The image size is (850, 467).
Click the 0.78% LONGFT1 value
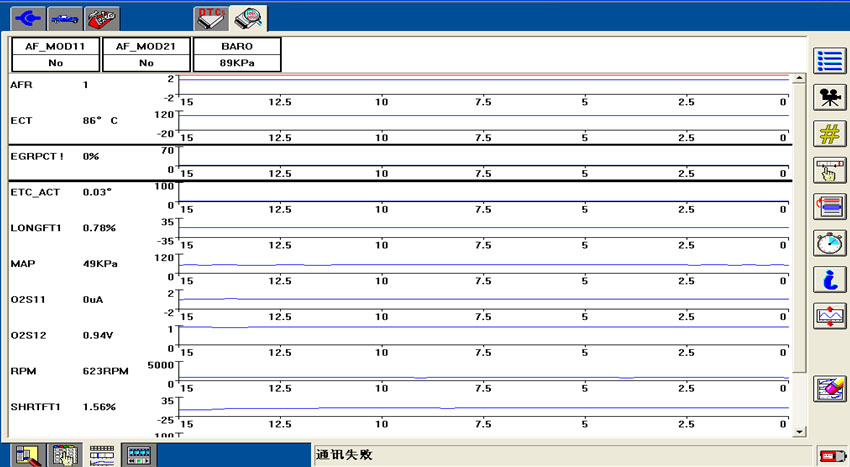pyautogui.click(x=99, y=228)
